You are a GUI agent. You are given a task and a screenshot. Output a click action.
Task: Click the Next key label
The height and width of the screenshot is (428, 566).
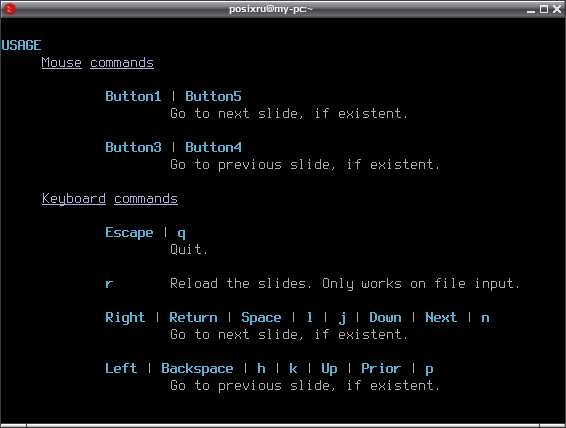[441, 318]
